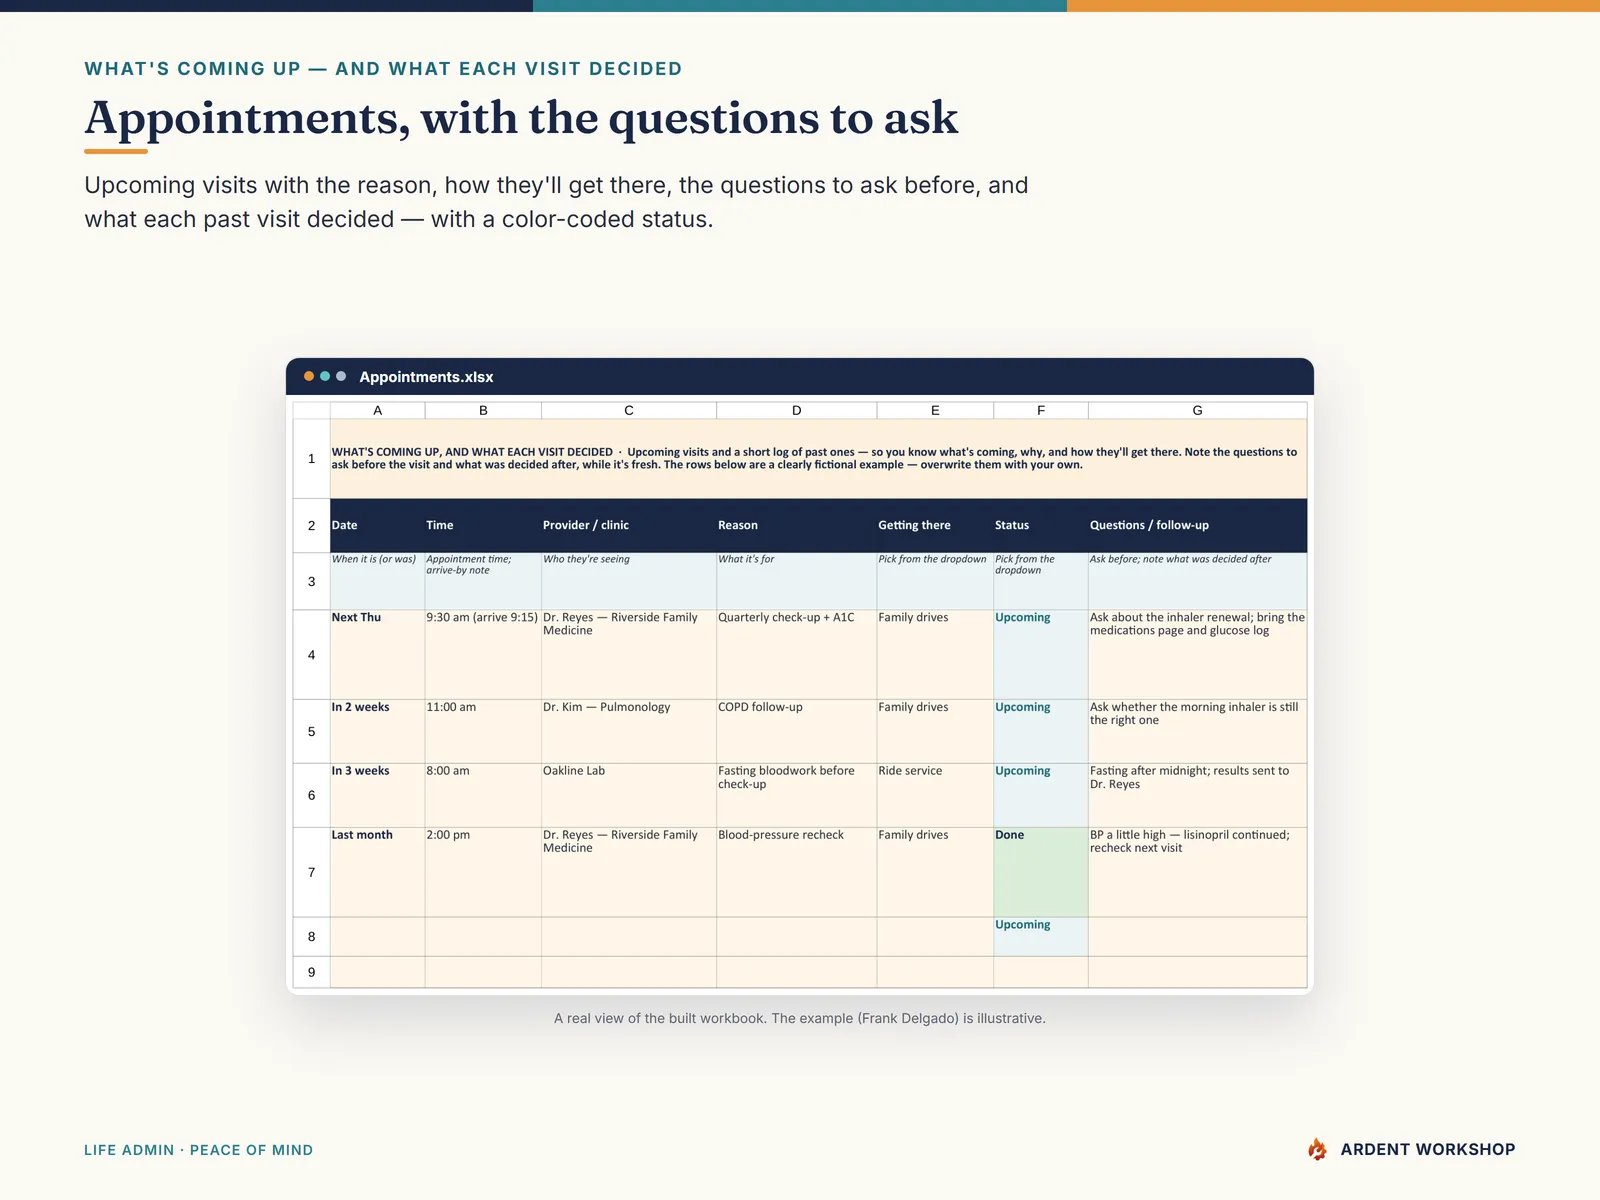Viewport: 1600px width, 1200px height.
Task: Click the 'Ask before; note what was decided after' cell
Action: coord(1197,581)
